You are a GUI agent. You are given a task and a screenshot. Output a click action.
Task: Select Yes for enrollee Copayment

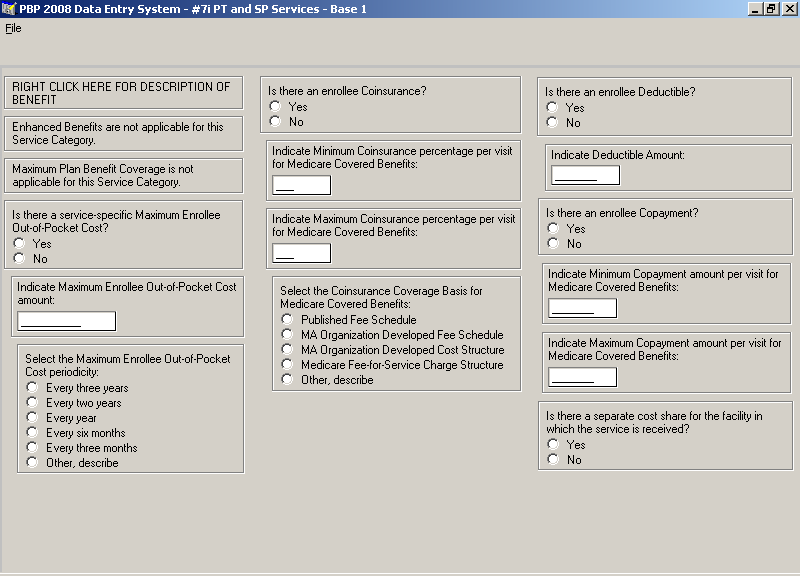pos(553,228)
